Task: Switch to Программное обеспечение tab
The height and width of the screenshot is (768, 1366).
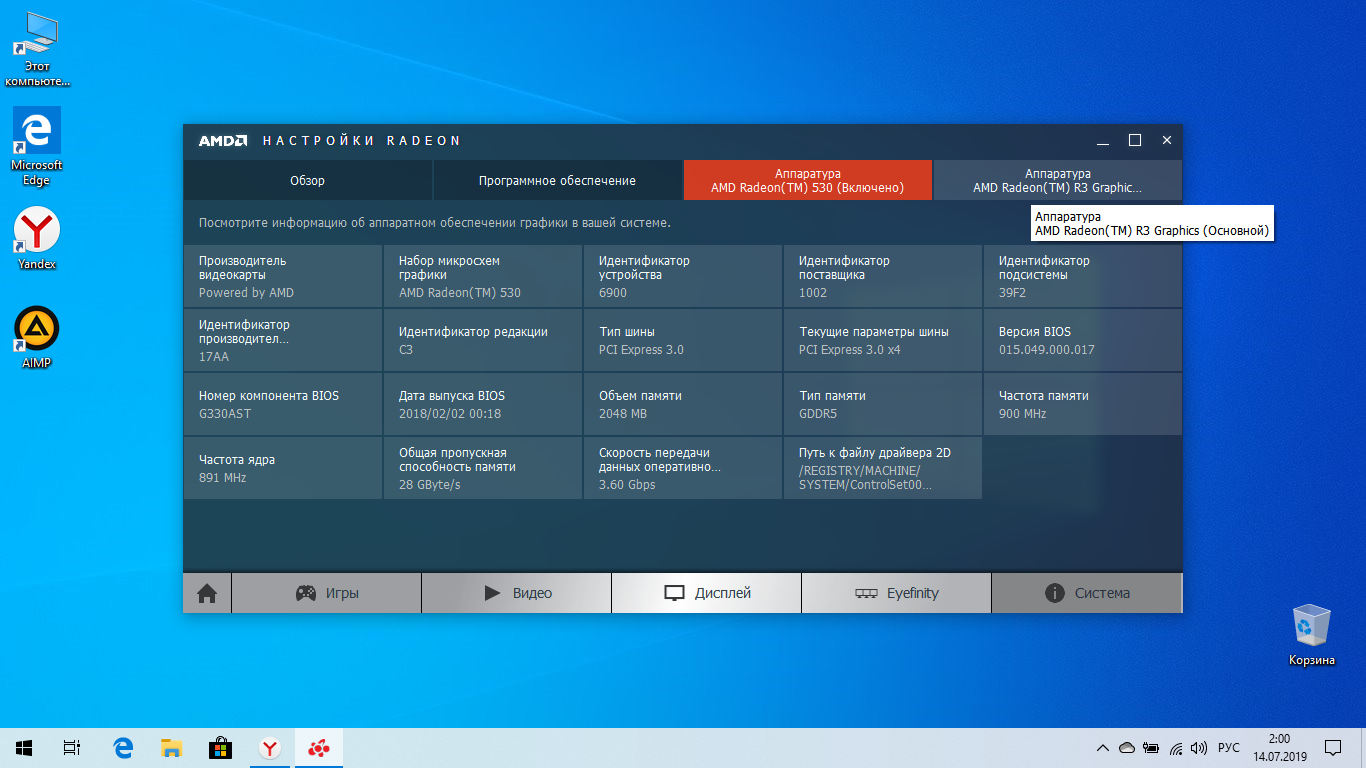Action: pyautogui.click(x=557, y=180)
